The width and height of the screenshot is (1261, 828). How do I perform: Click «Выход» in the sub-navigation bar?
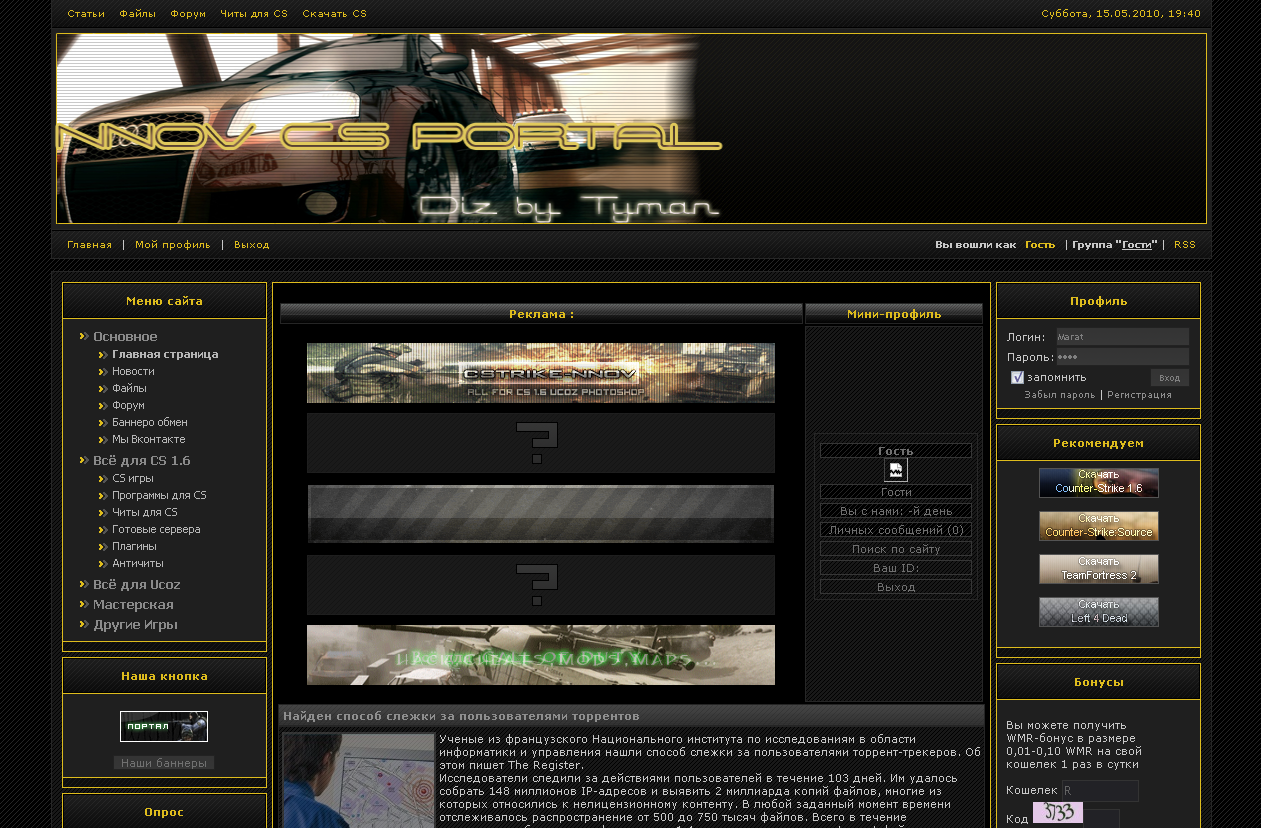click(252, 245)
